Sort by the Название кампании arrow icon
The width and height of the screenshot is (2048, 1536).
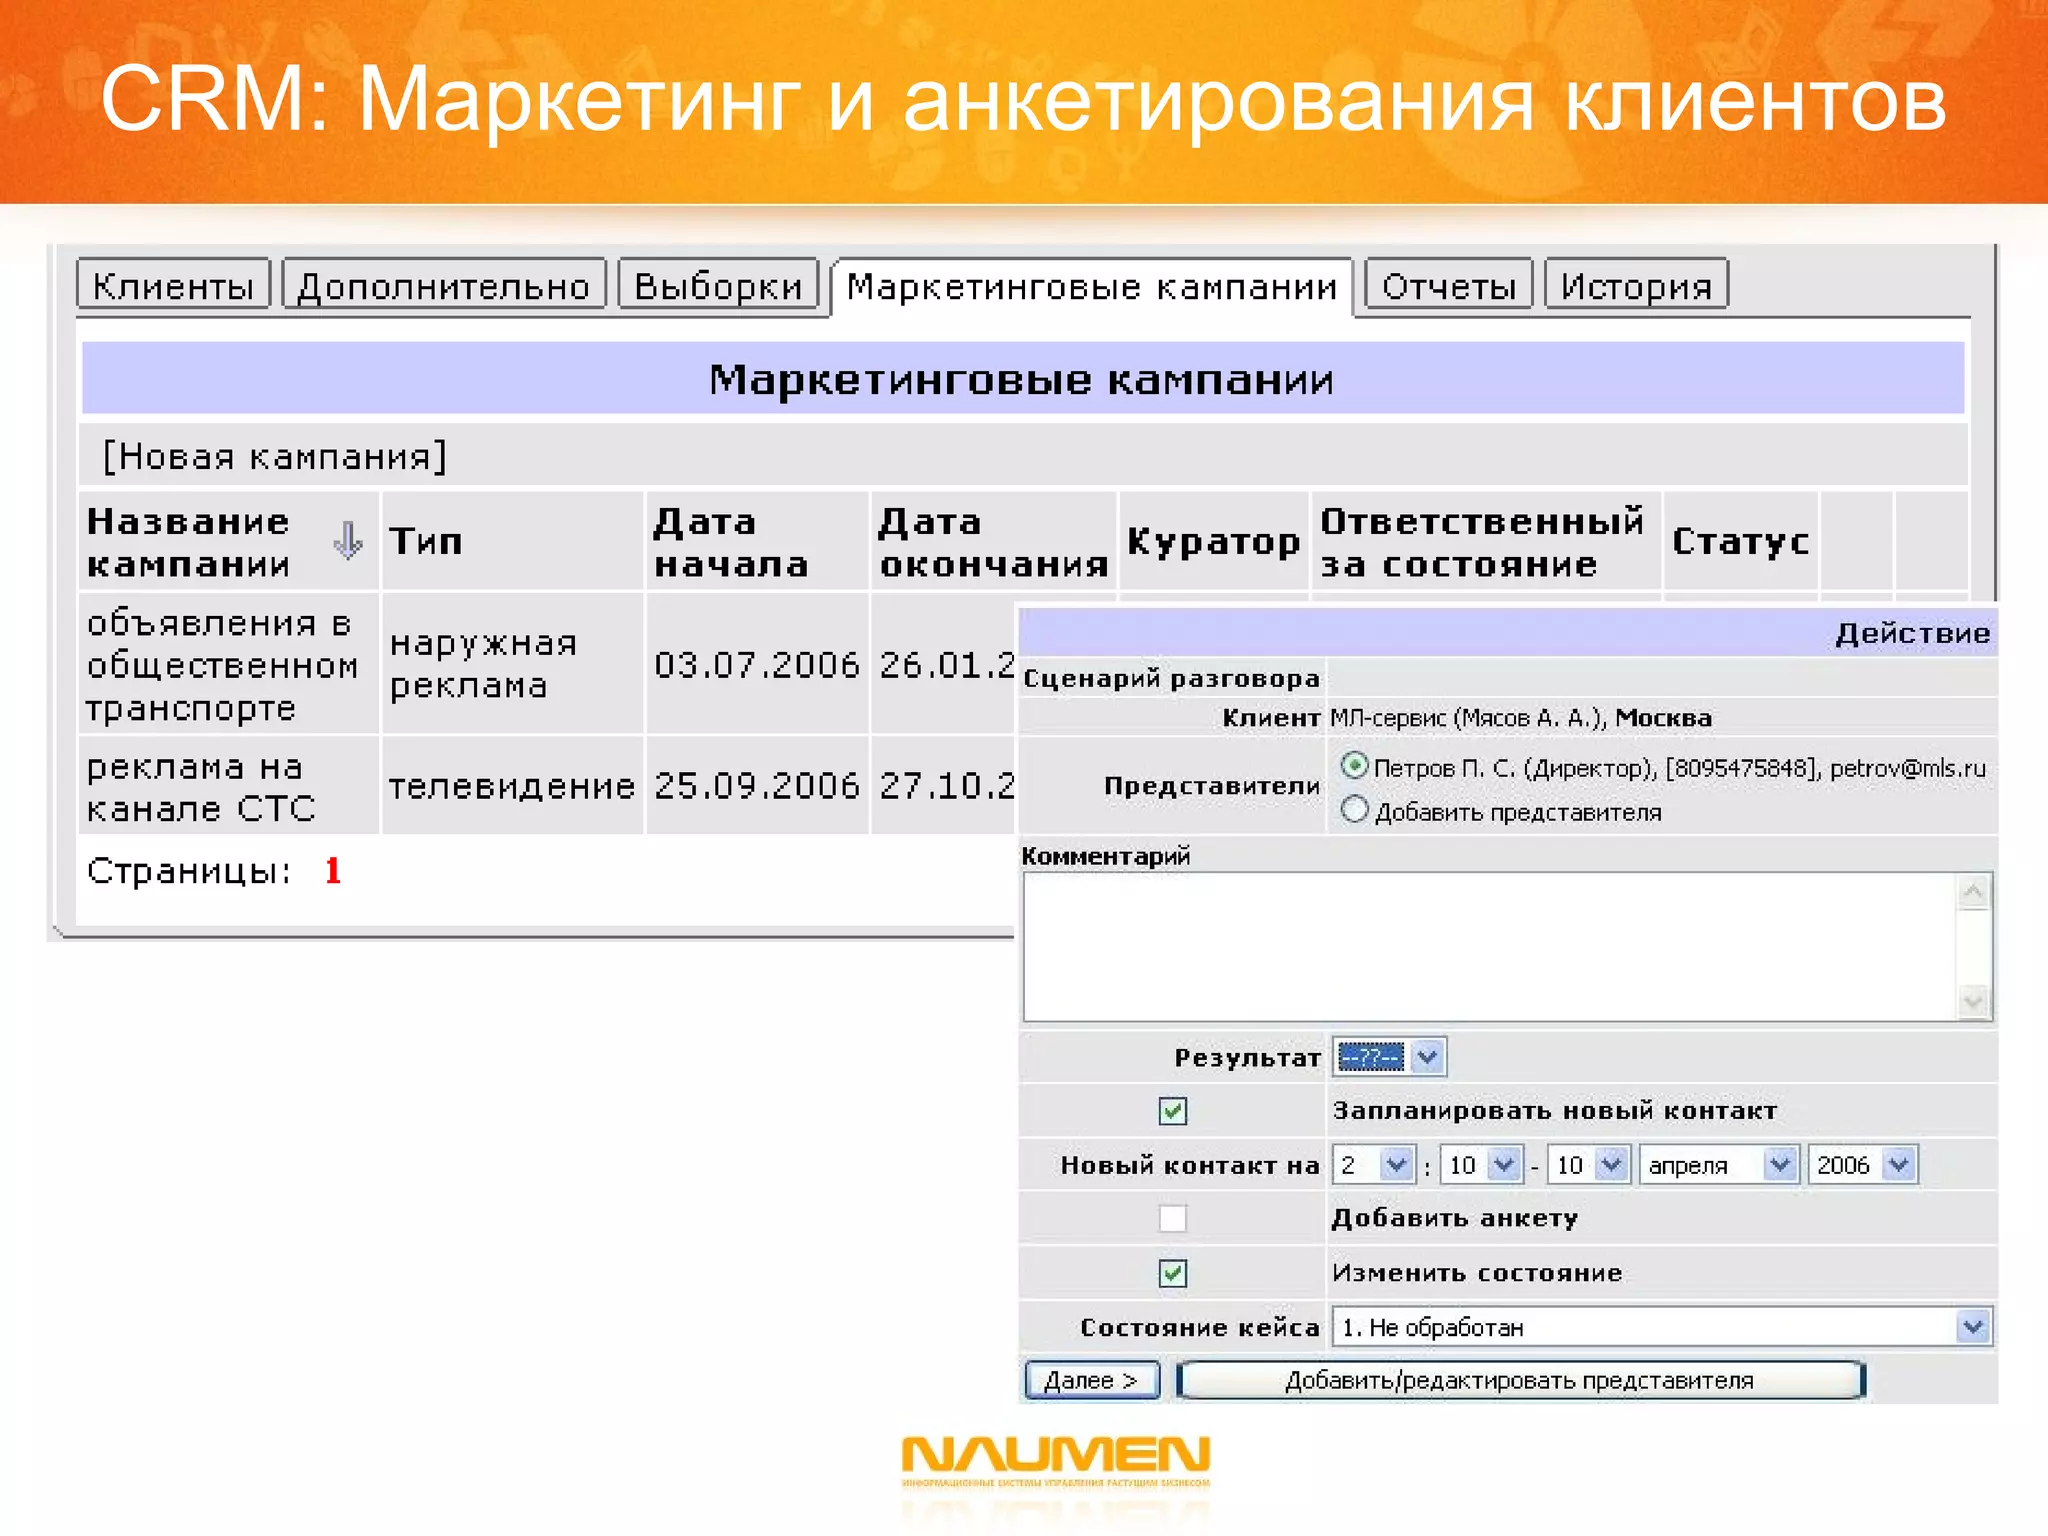(x=347, y=541)
